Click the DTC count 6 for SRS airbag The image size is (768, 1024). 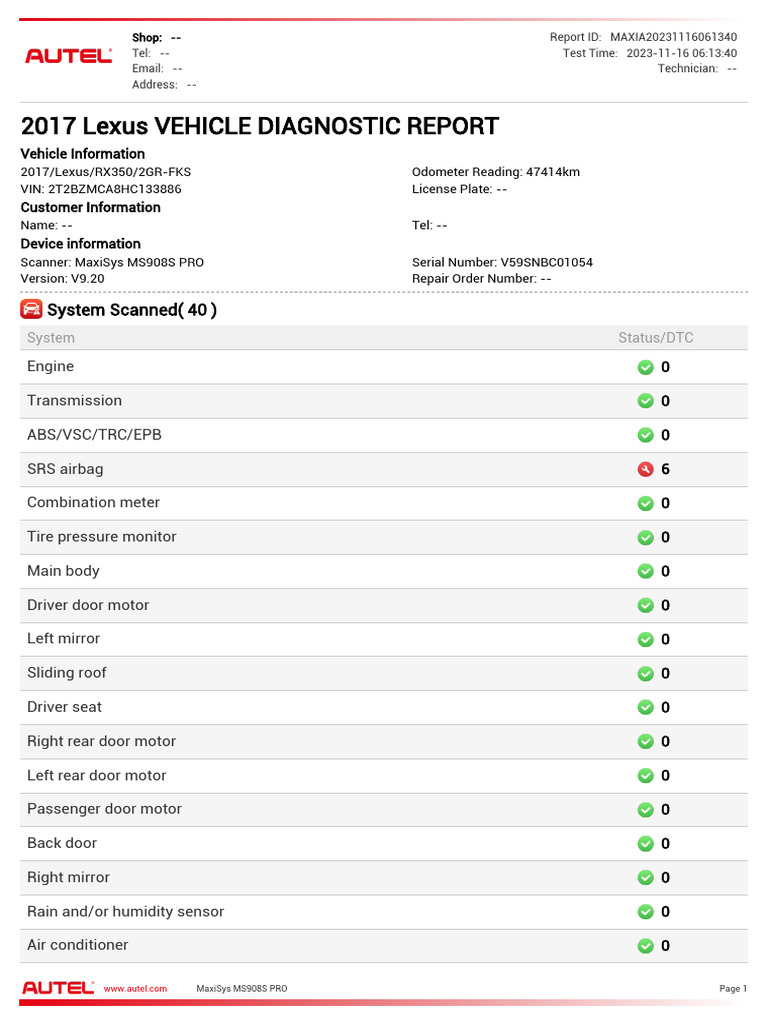(x=665, y=469)
